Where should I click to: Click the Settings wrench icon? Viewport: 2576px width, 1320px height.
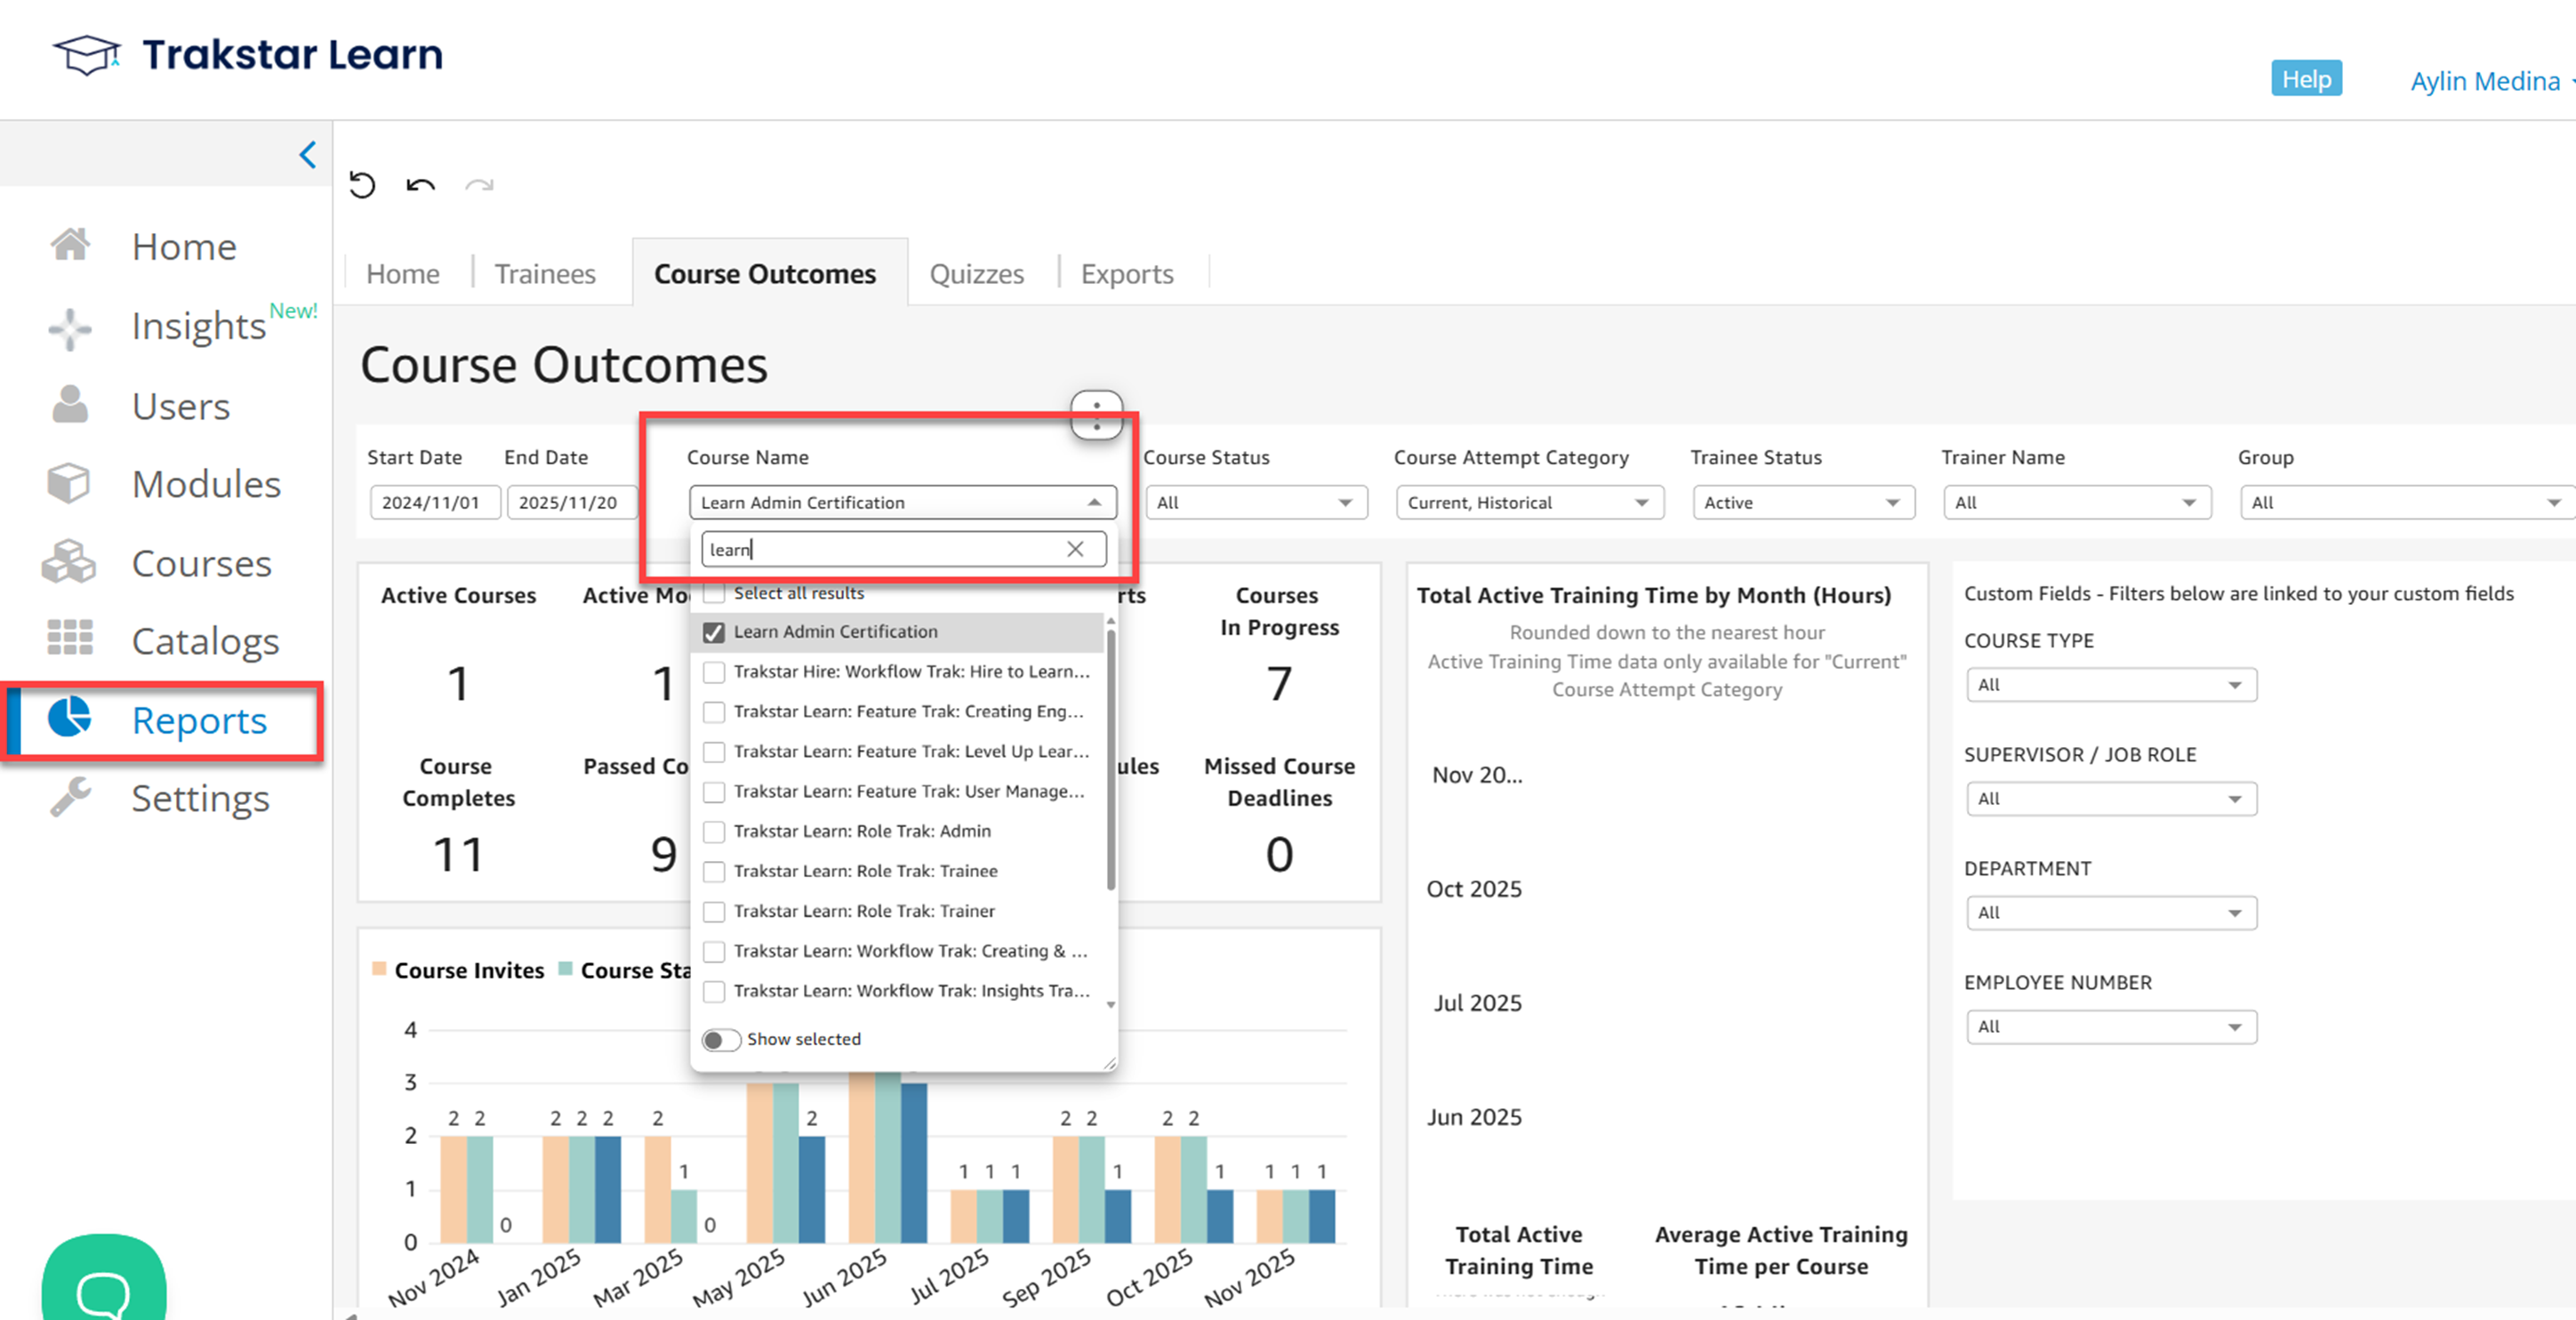(x=69, y=797)
